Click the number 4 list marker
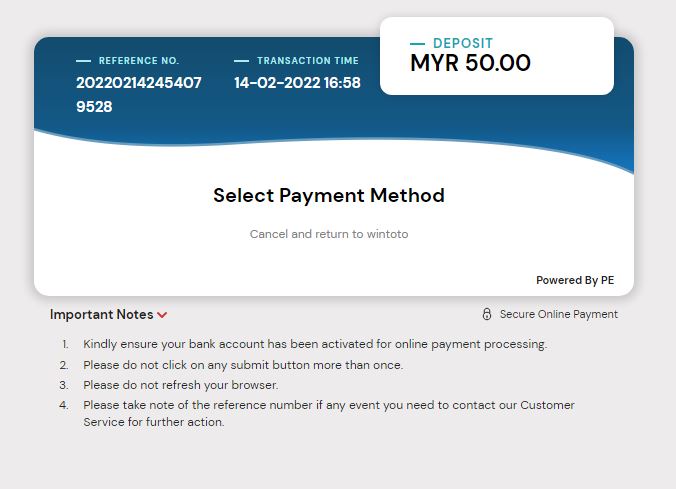The height and width of the screenshot is (489, 676). pos(64,405)
